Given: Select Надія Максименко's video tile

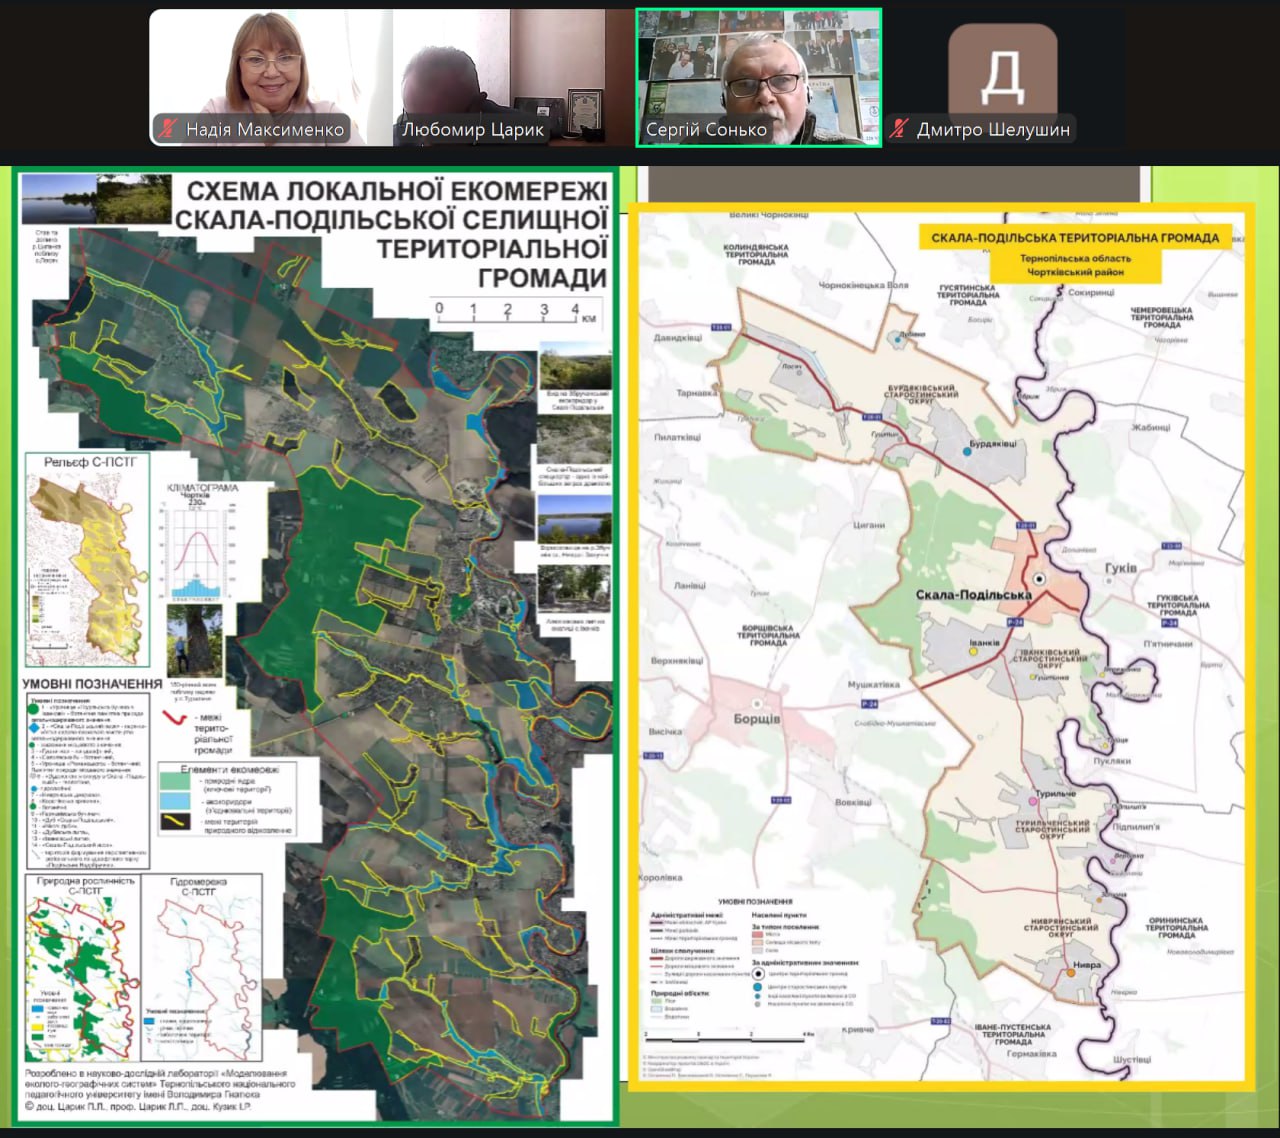Looking at the screenshot, I should [x=270, y=78].
